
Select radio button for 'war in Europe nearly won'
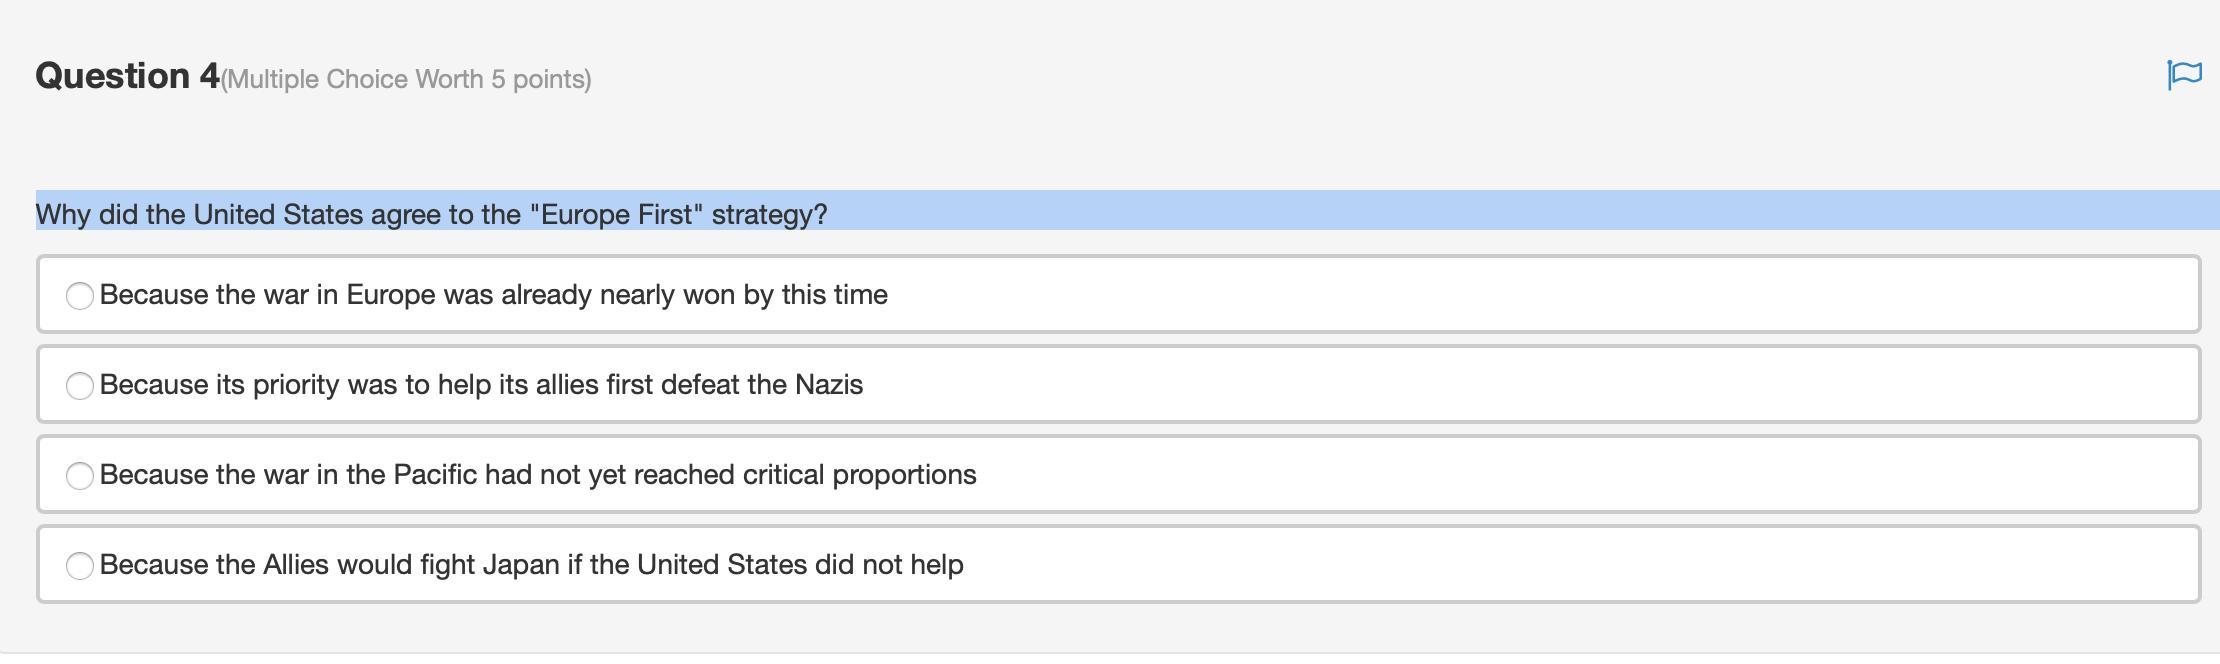[x=80, y=296]
